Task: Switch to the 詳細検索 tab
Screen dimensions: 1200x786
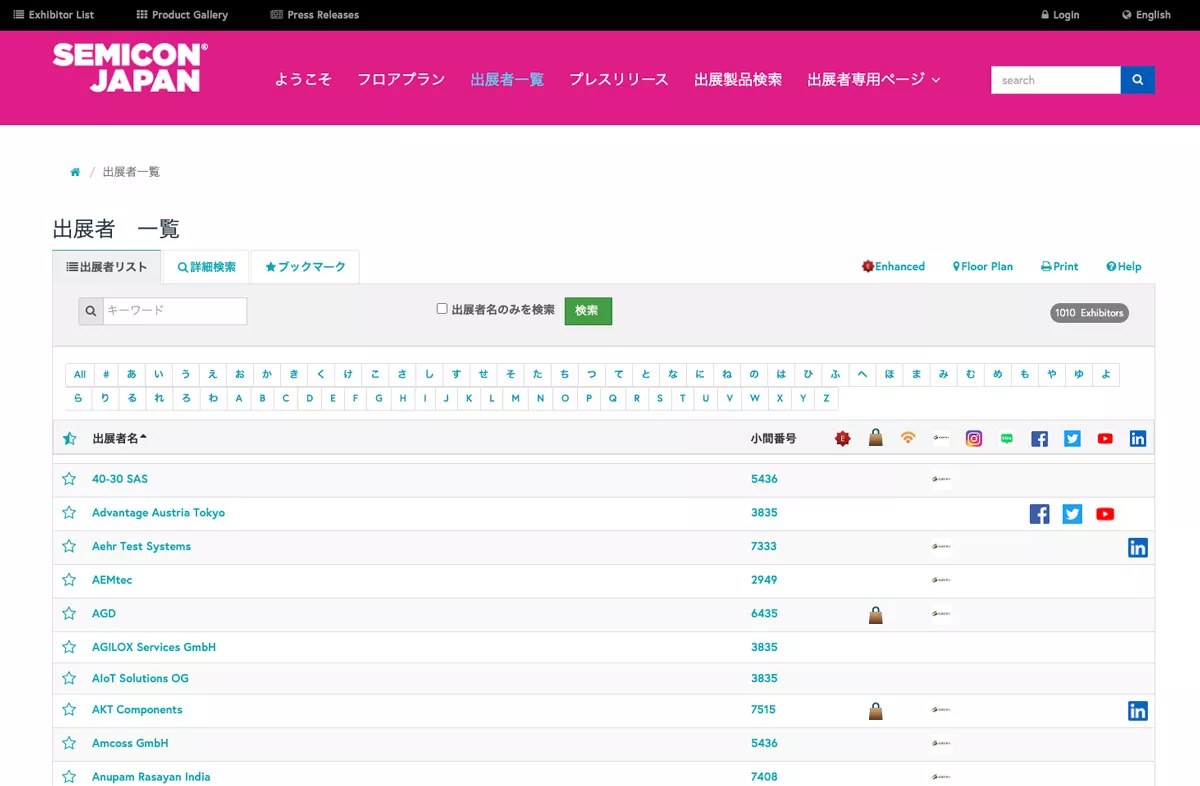Action: (x=206, y=267)
